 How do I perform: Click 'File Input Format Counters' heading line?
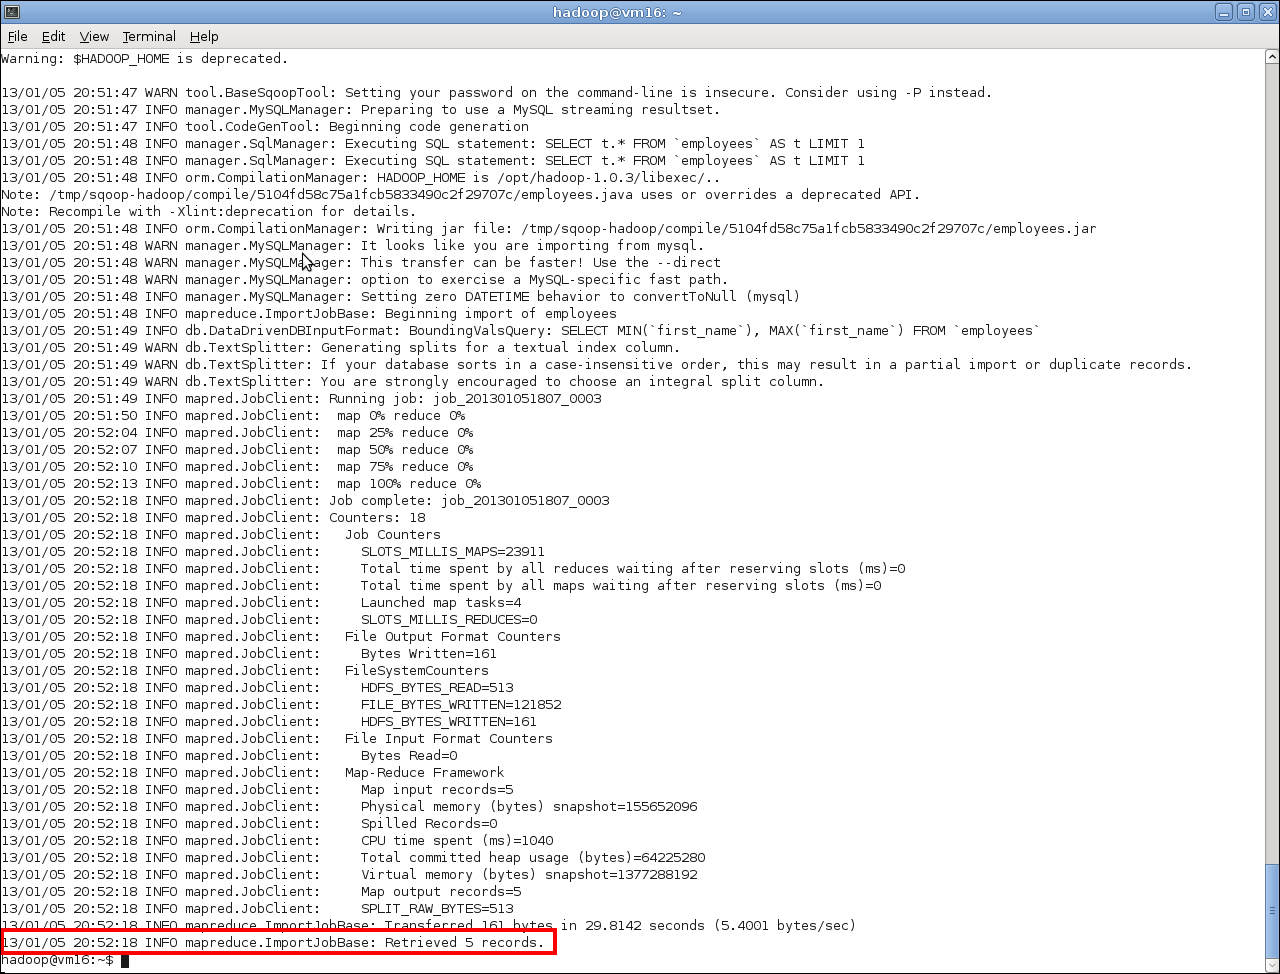[277, 739]
